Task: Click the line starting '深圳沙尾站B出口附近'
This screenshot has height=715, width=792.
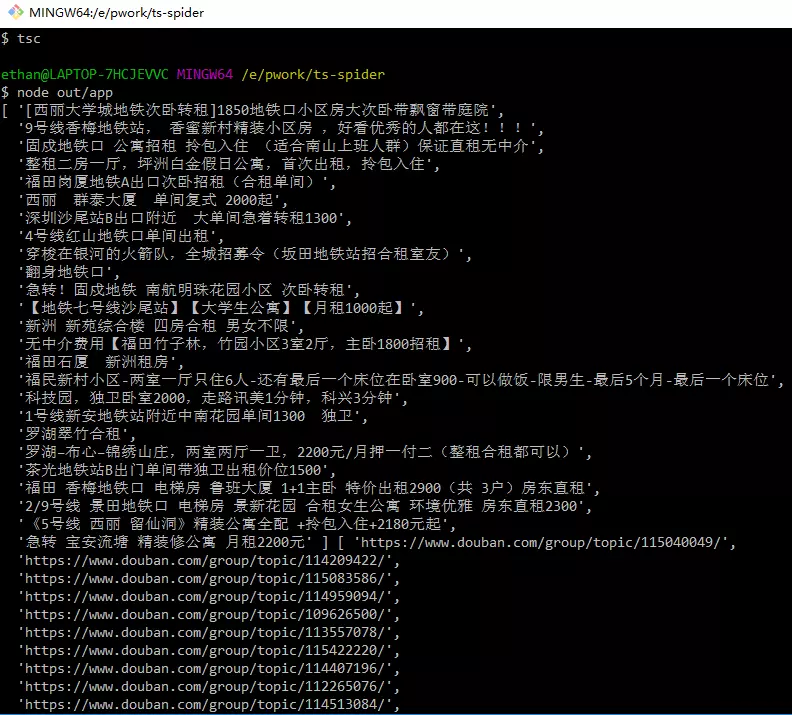Action: (185, 219)
